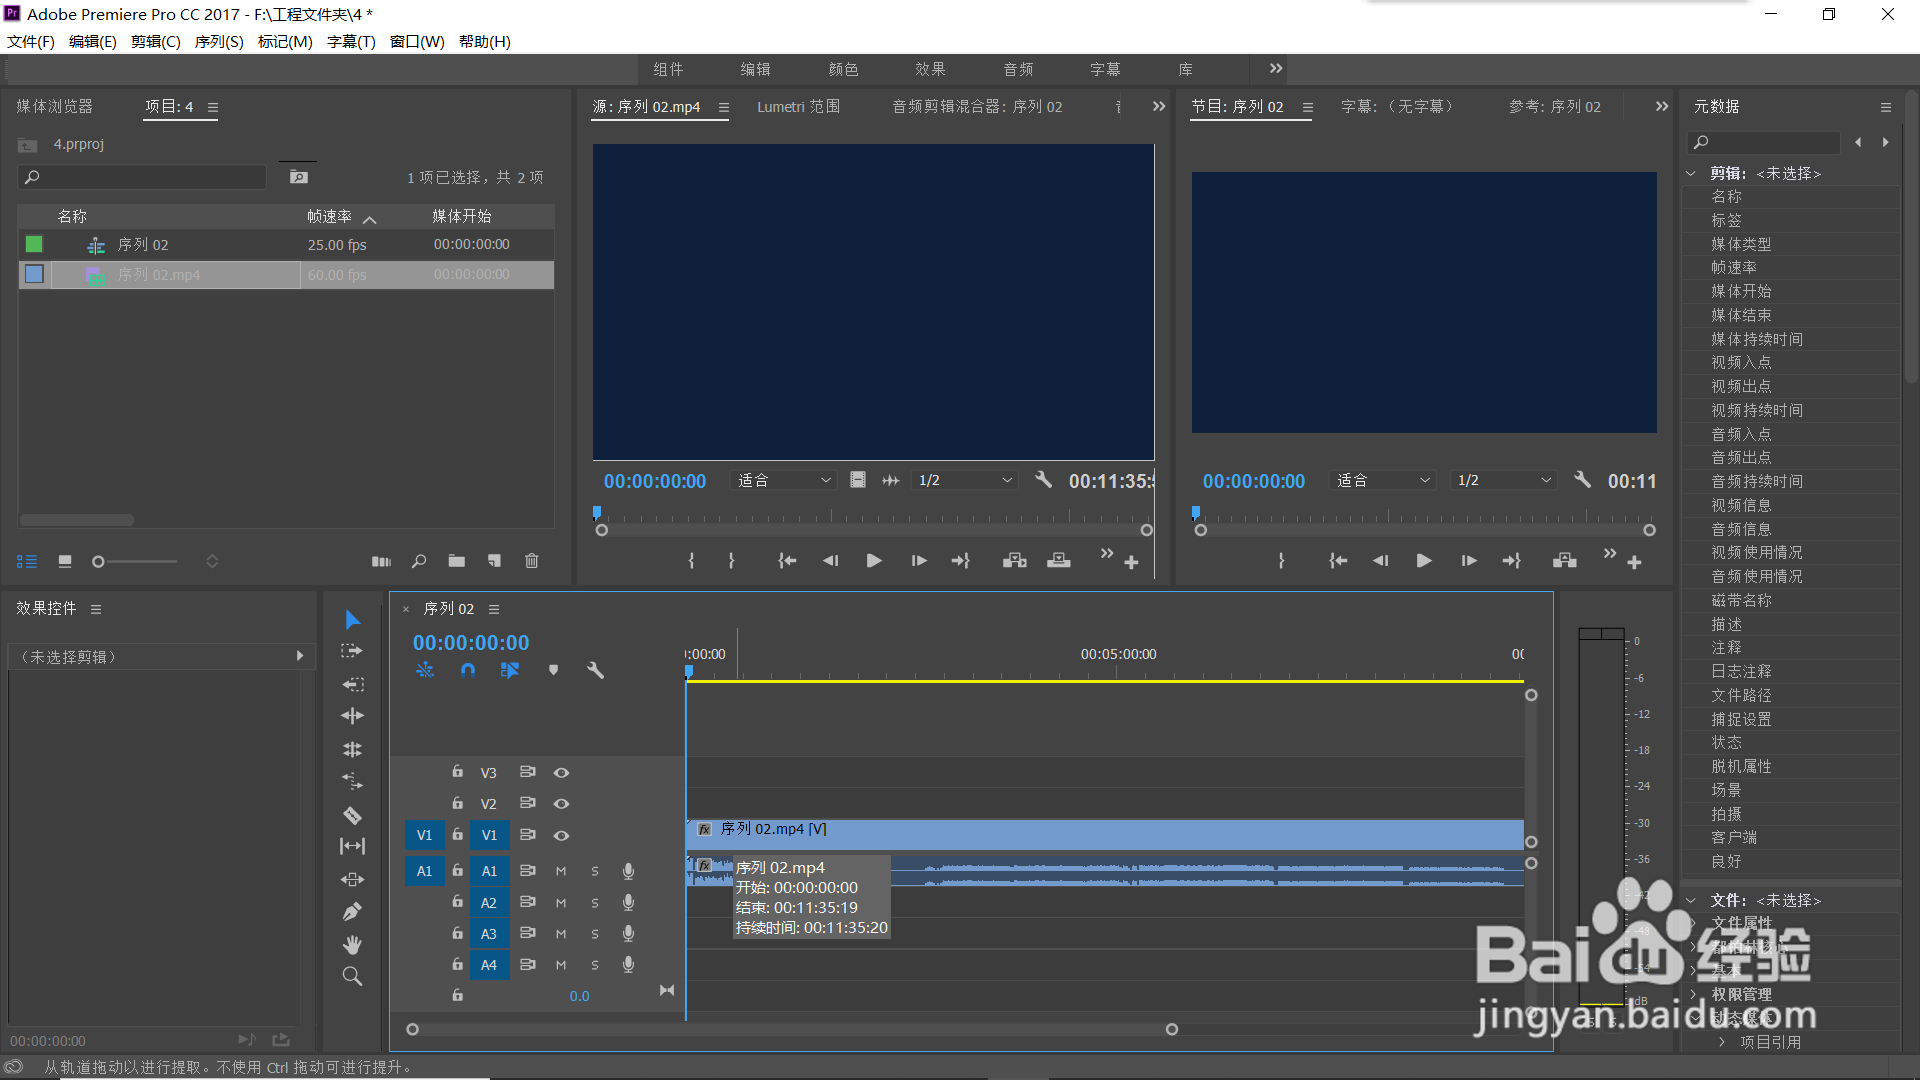Screen dimensions: 1920x1080
Task: Open program monitor zoom dropdown 适合
Action: pyautogui.click(x=1383, y=481)
